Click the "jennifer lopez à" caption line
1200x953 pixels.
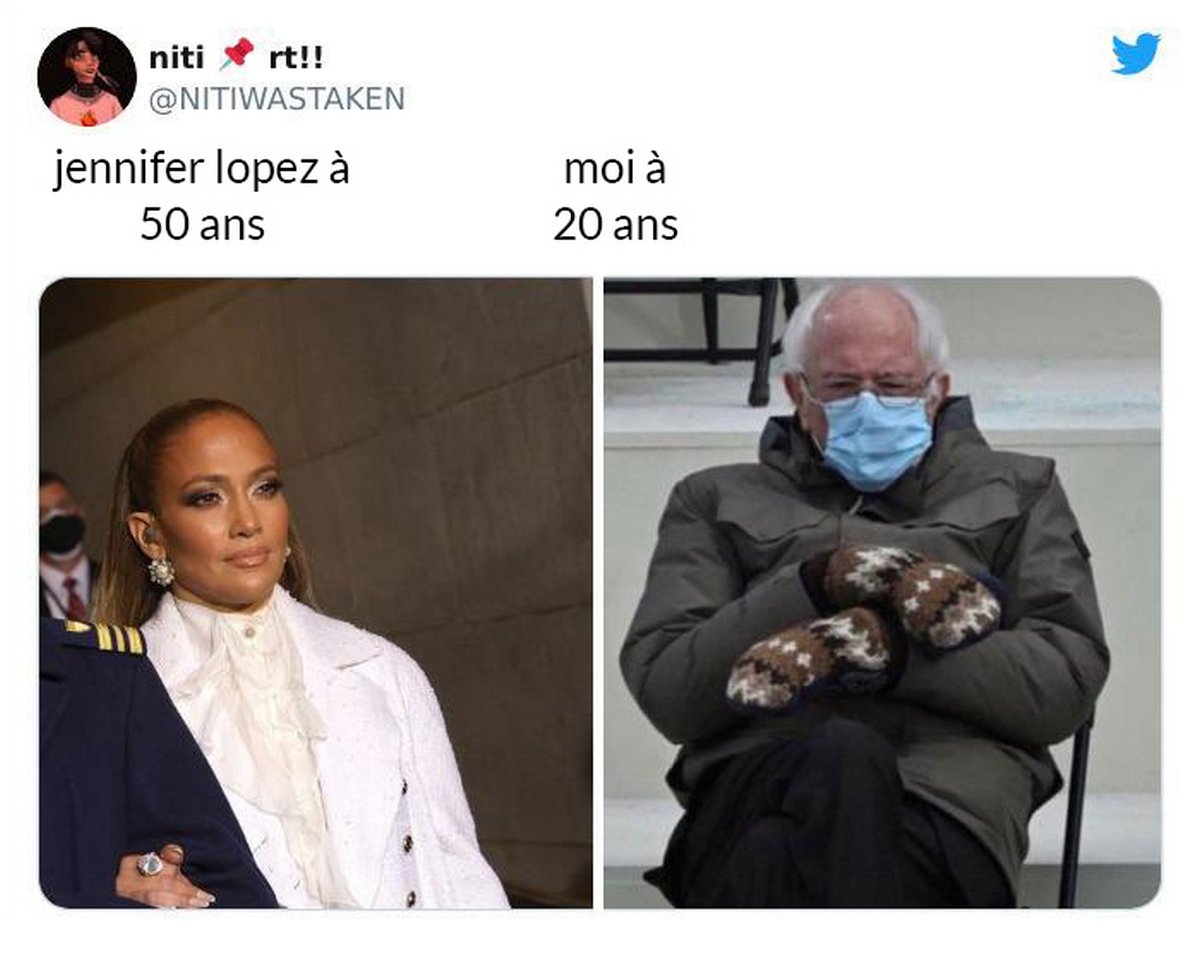tap(202, 171)
